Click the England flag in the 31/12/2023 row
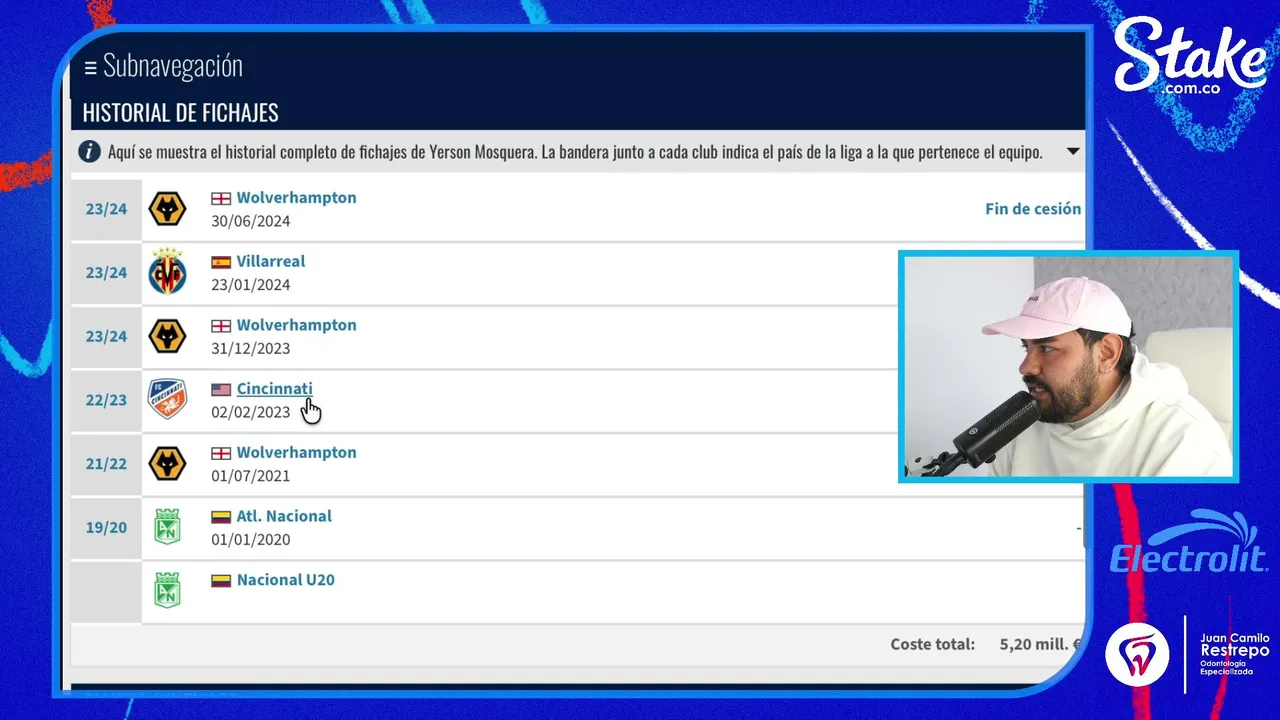The height and width of the screenshot is (720, 1280). tap(221, 326)
